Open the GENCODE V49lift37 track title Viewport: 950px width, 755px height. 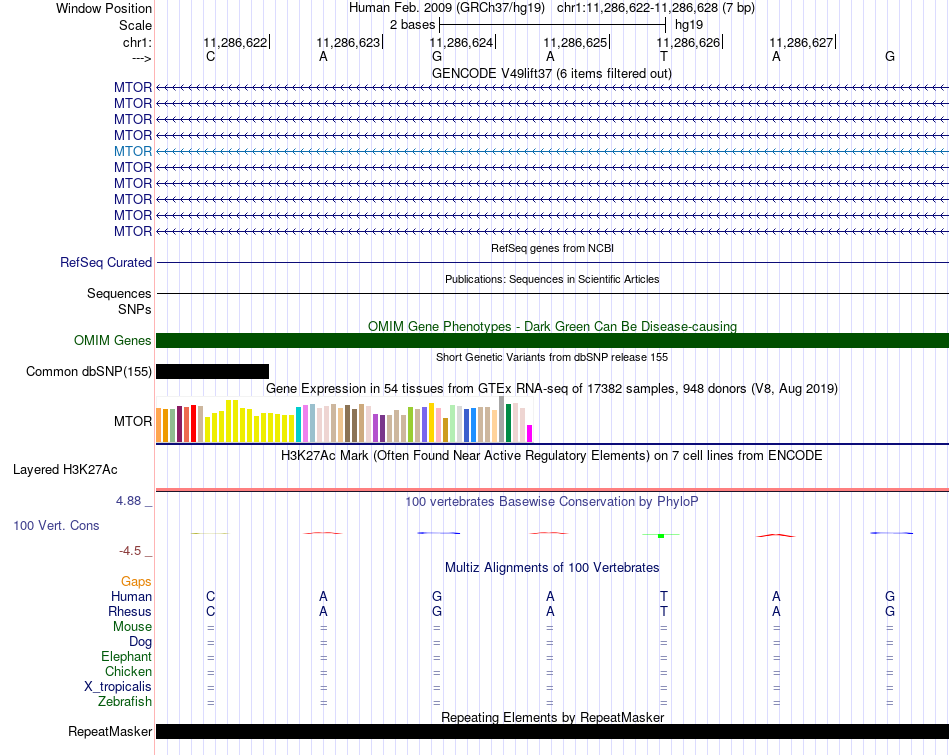(551, 73)
